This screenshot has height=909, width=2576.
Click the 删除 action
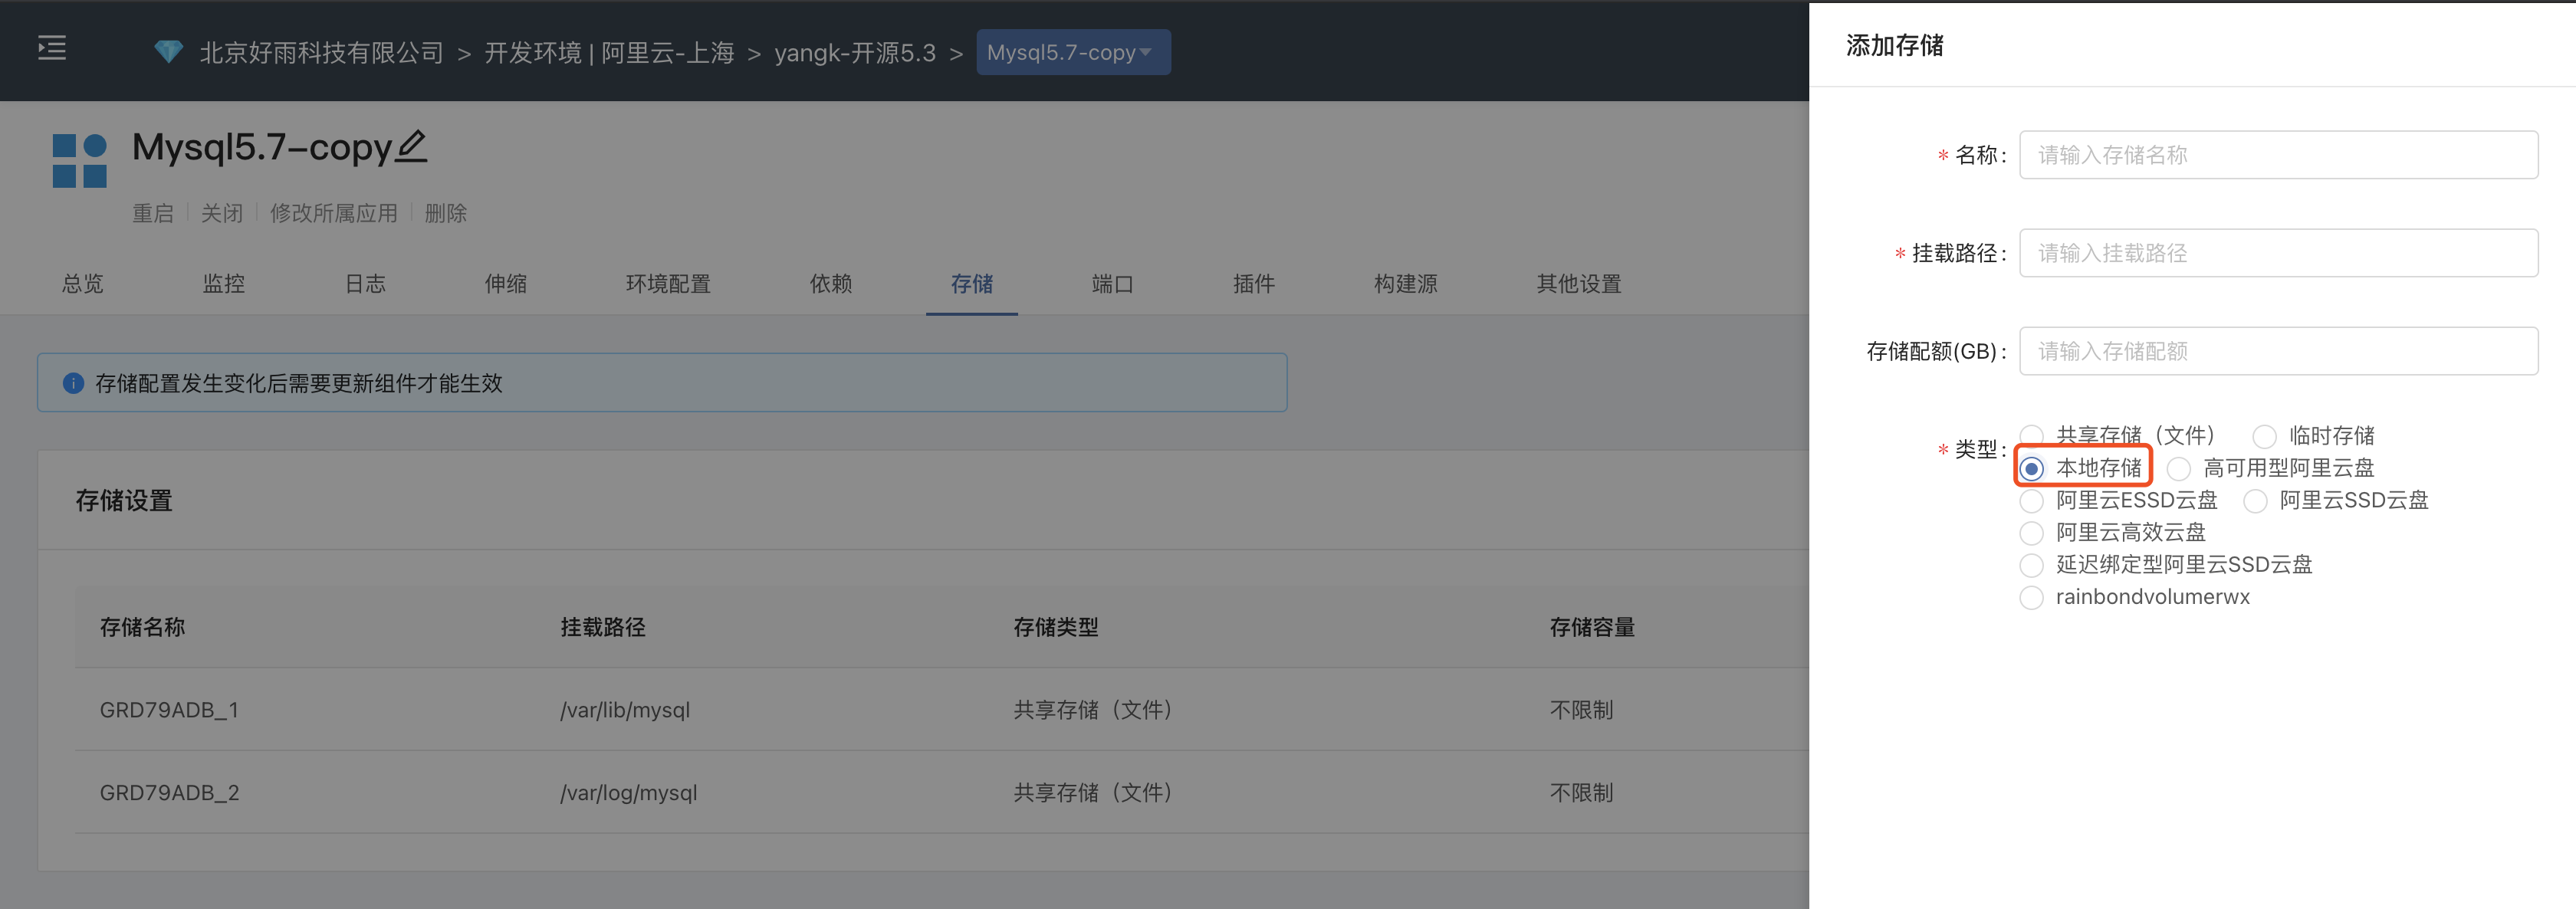pyautogui.click(x=446, y=213)
